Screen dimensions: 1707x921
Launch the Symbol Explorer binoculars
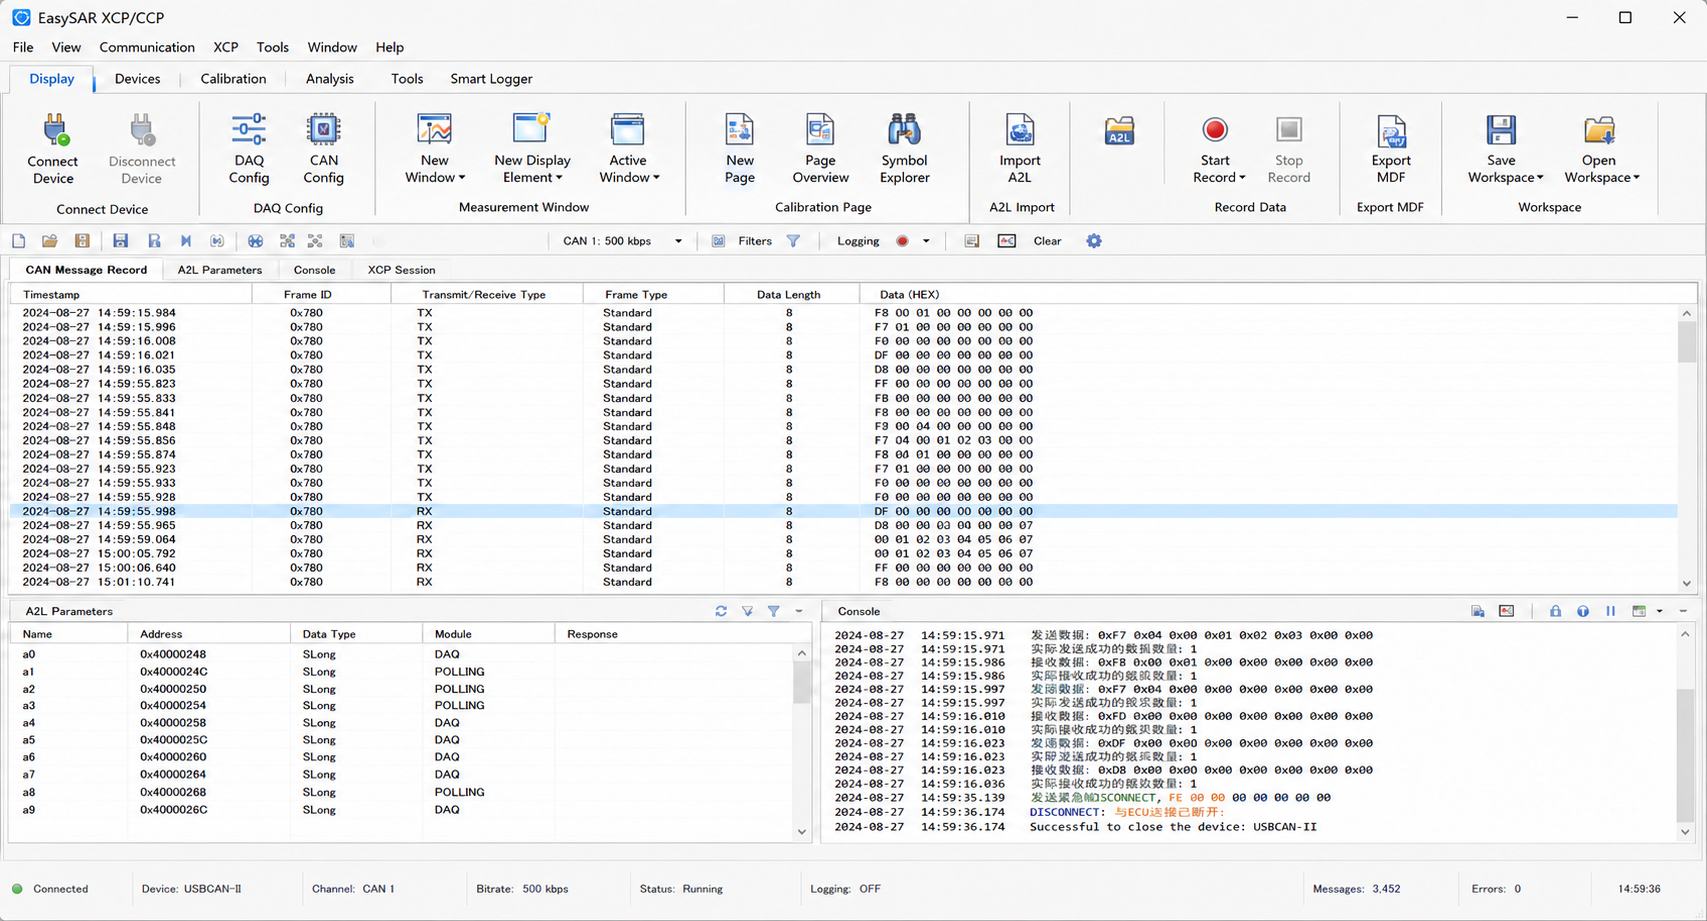904,130
